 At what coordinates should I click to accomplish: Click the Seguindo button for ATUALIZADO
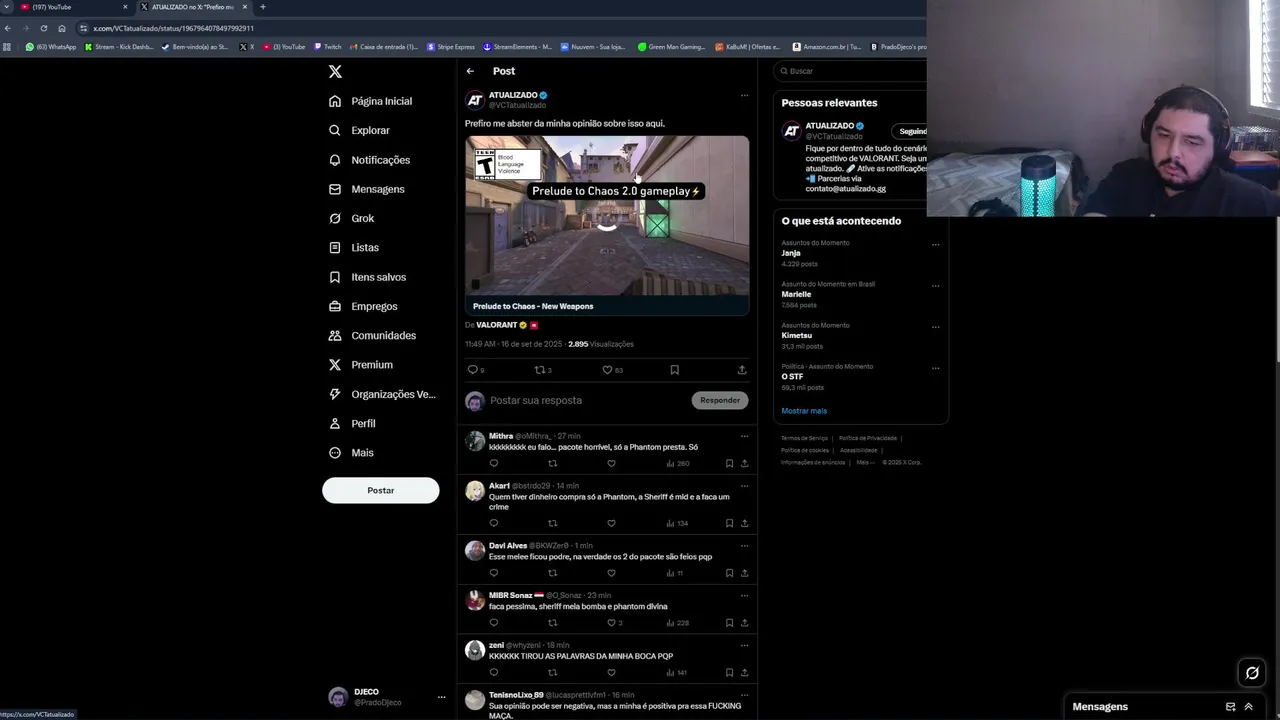coord(910,131)
